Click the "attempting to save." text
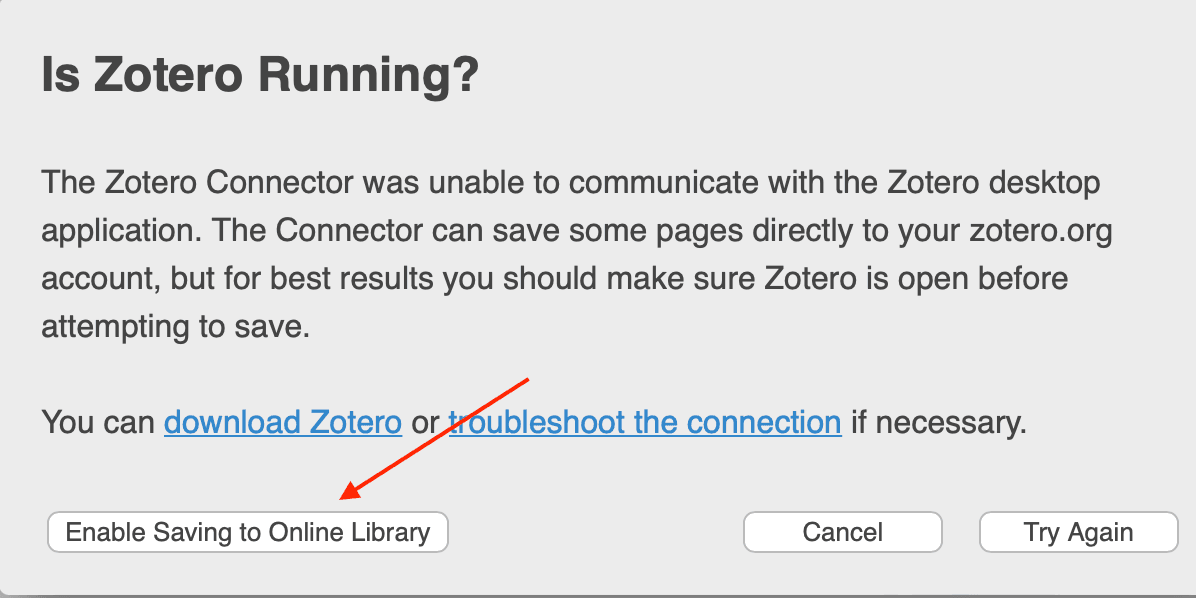This screenshot has width=1196, height=598. [175, 325]
